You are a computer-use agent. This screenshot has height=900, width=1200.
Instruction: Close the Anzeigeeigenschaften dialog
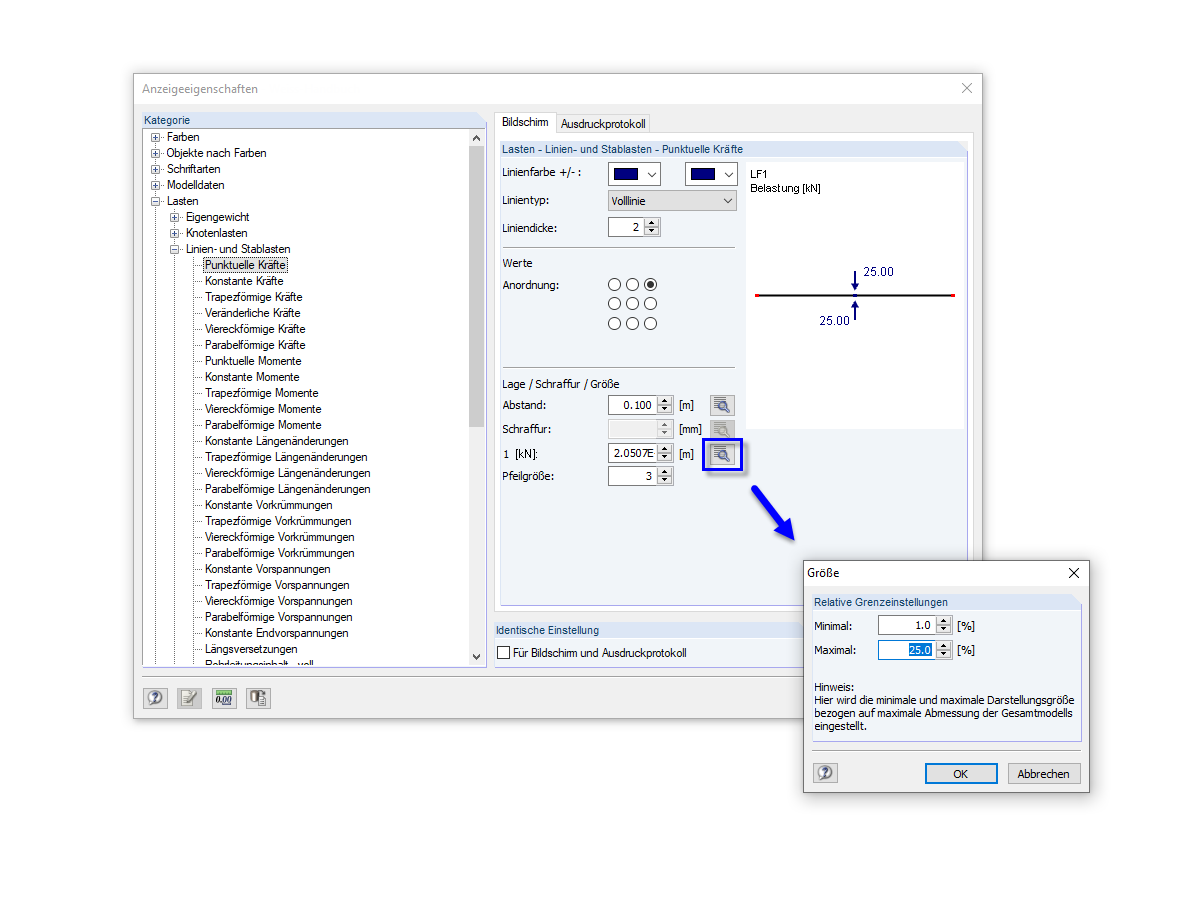(966, 88)
